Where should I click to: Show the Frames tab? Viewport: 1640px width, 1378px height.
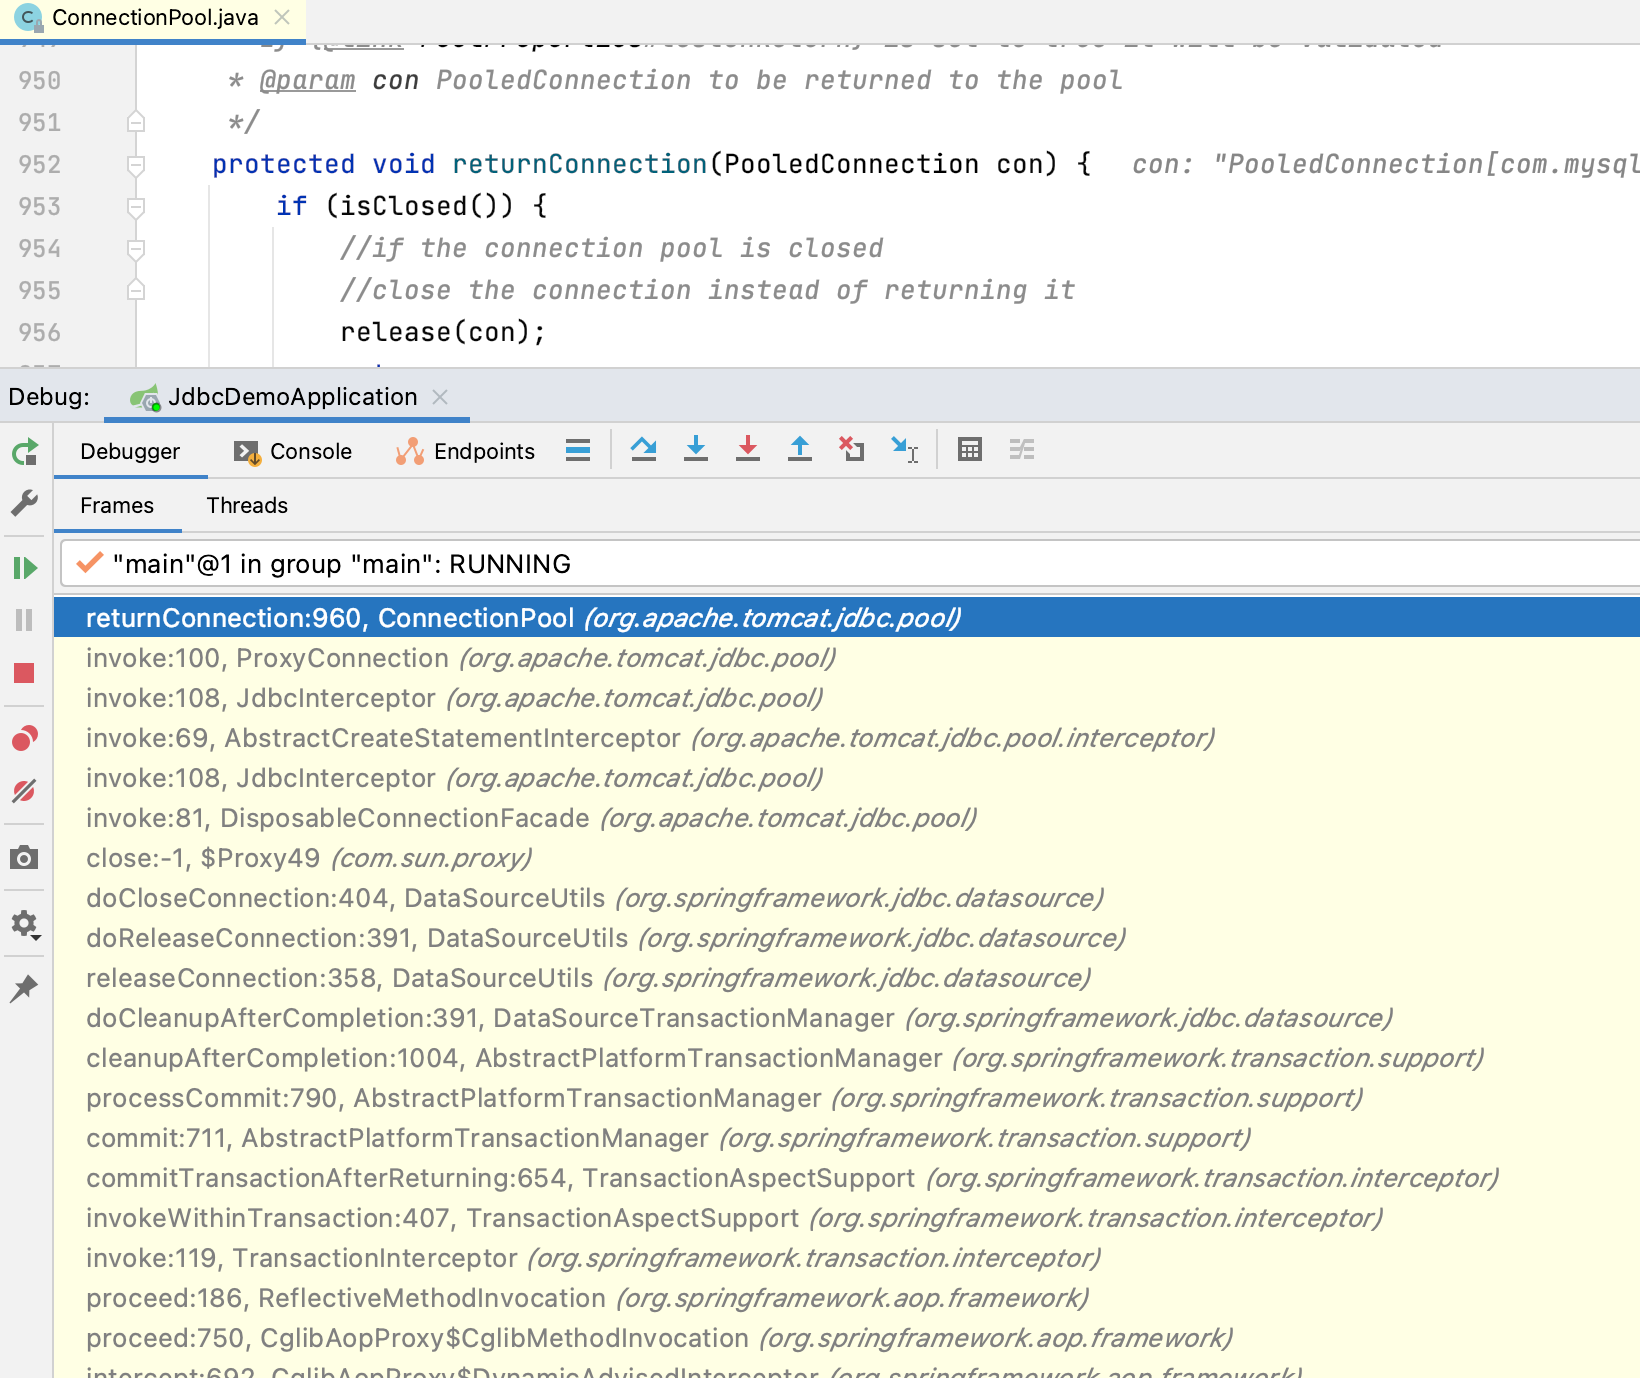click(x=117, y=506)
